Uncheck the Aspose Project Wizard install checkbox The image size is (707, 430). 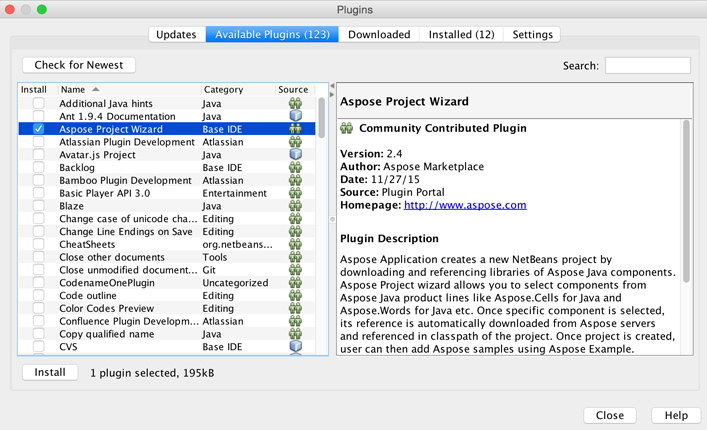pyautogui.click(x=38, y=129)
